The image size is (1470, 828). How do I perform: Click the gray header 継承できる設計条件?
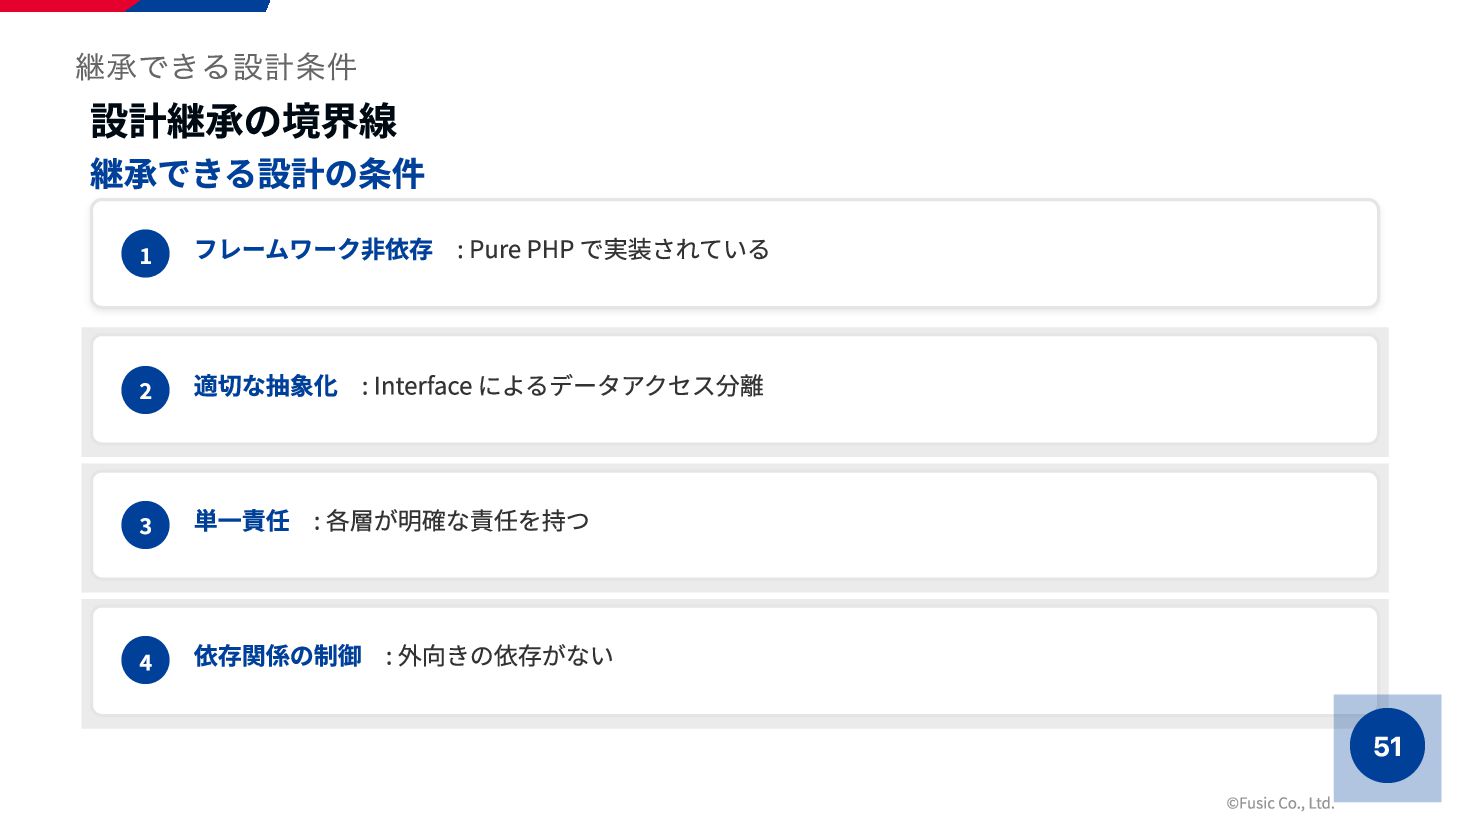[x=216, y=67]
